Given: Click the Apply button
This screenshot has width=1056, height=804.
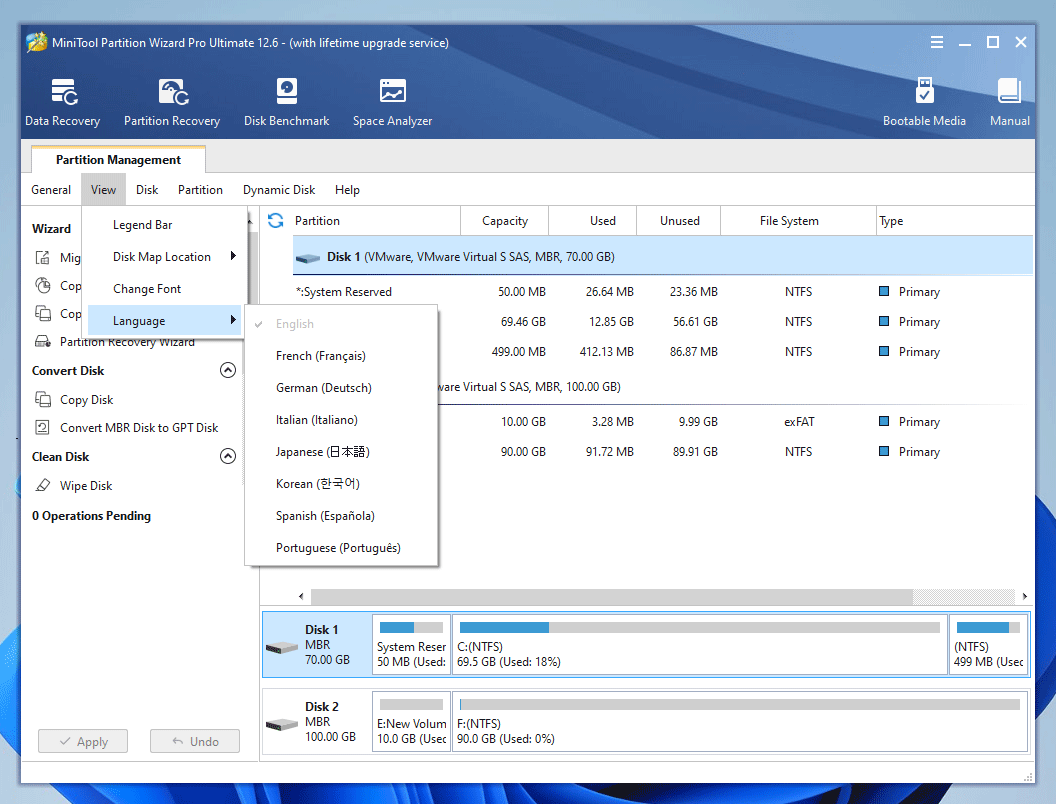Looking at the screenshot, I should pos(83,741).
